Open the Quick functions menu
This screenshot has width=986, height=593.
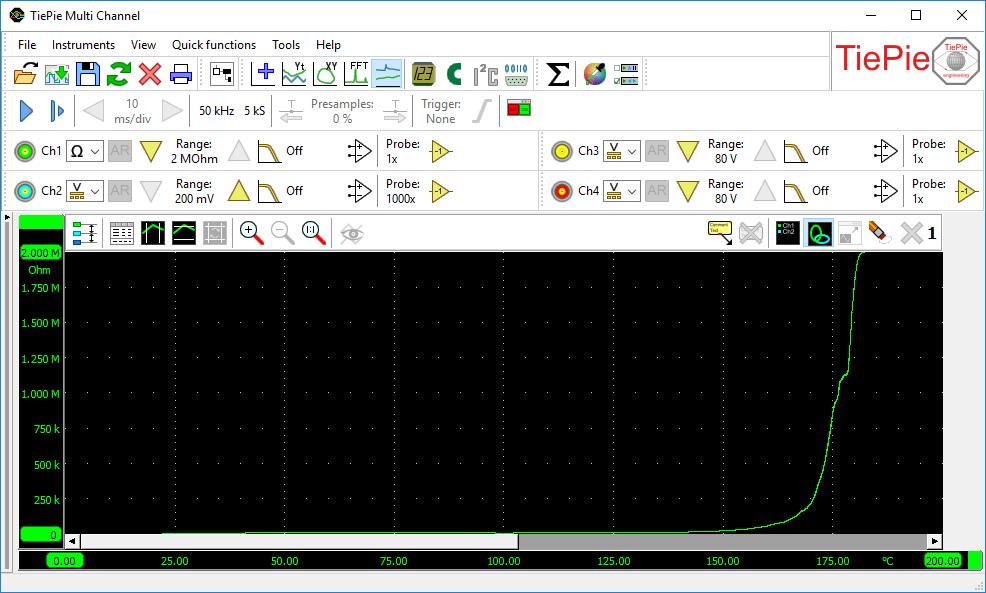[x=213, y=45]
